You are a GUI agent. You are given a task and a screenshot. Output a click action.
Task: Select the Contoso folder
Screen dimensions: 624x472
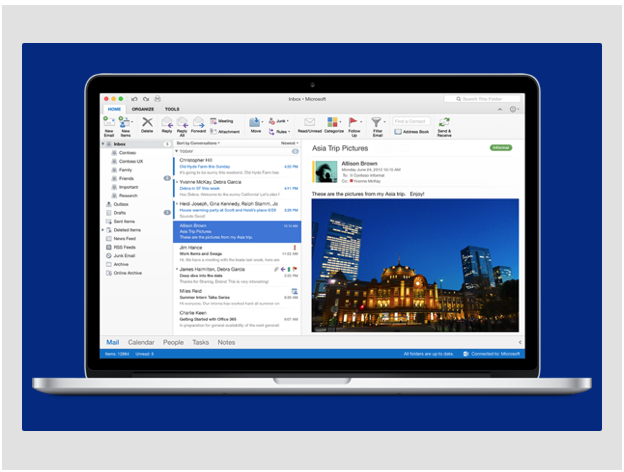point(136,153)
